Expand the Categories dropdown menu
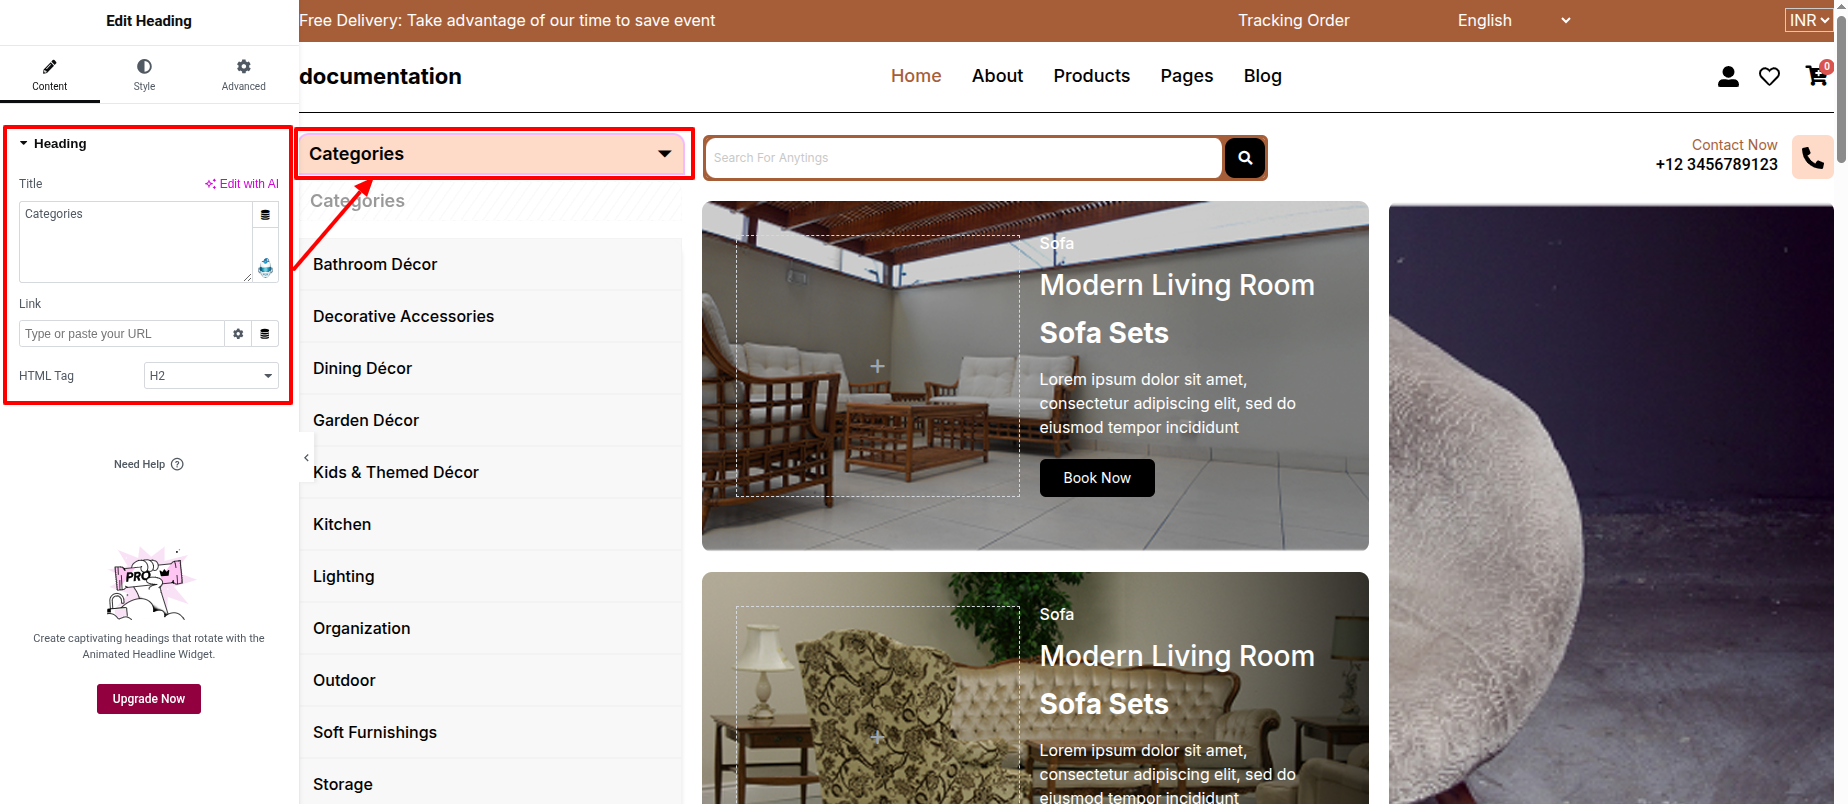The width and height of the screenshot is (1848, 804). click(664, 154)
